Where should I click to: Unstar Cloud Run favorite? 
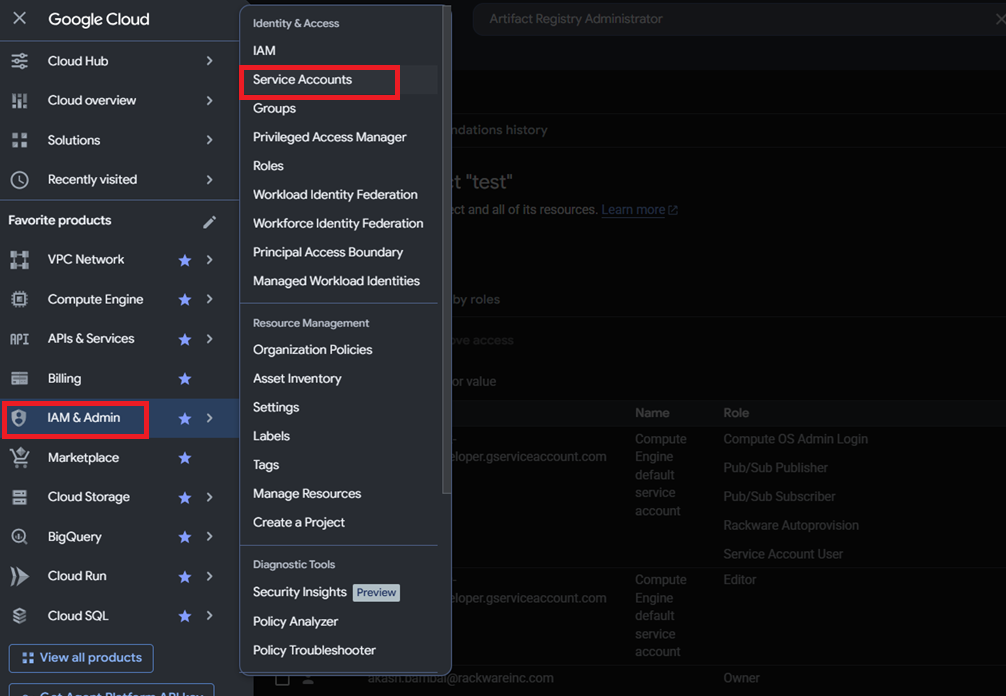coord(185,577)
